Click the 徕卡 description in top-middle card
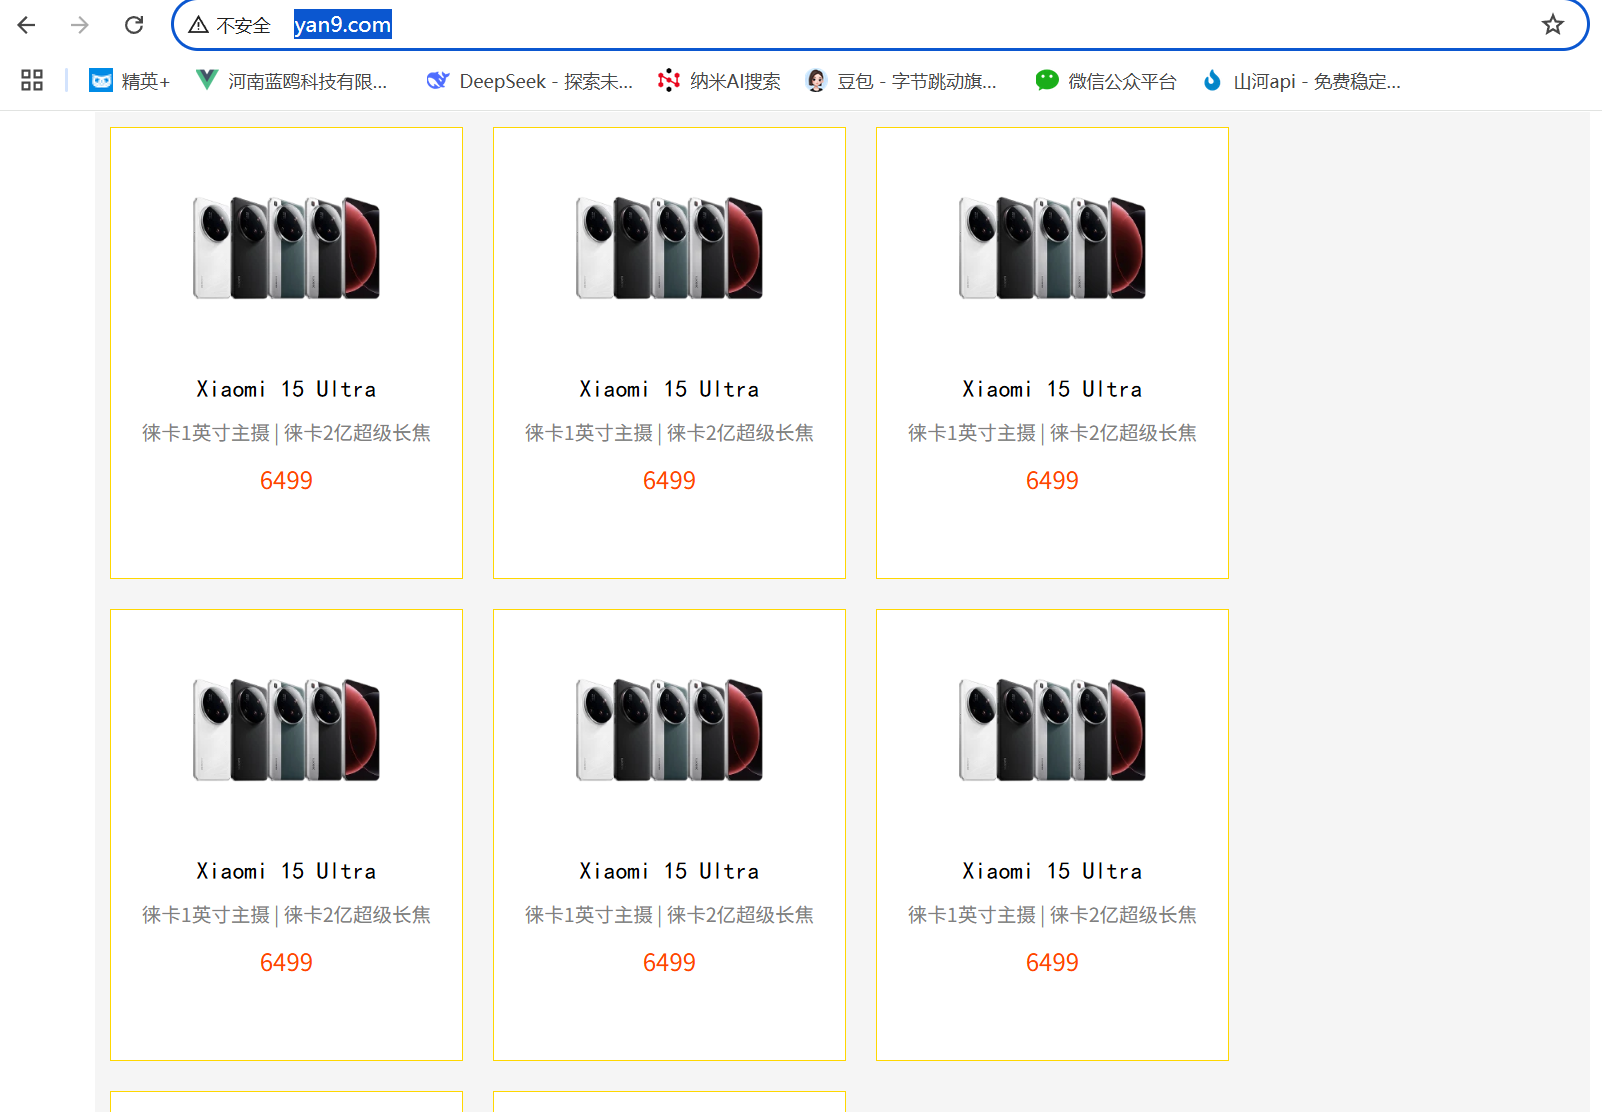This screenshot has height=1112, width=1602. coord(669,433)
